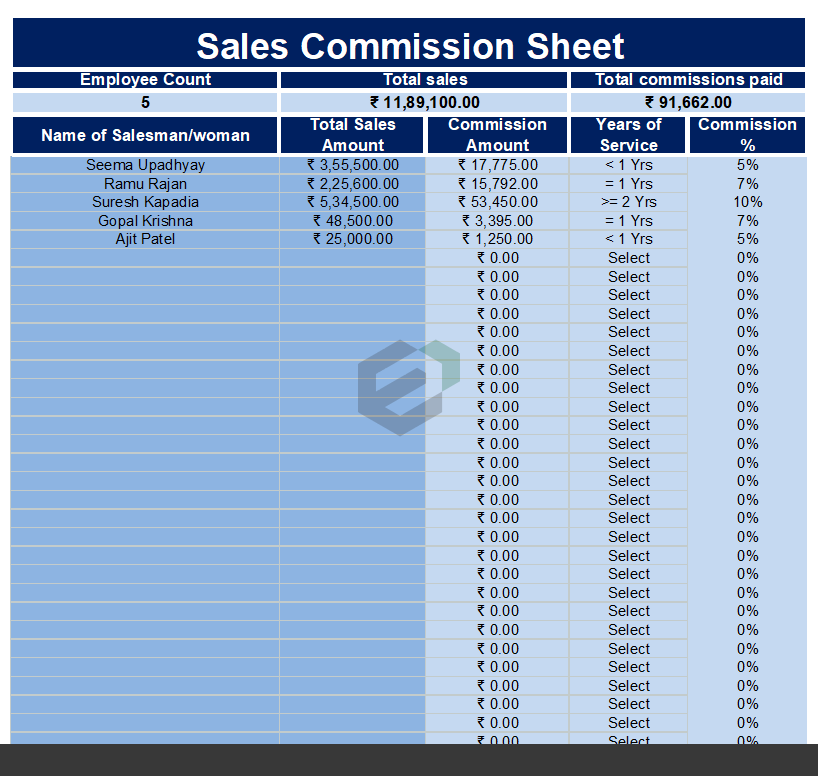Click the Name of Salesman/woman column header

145,135
